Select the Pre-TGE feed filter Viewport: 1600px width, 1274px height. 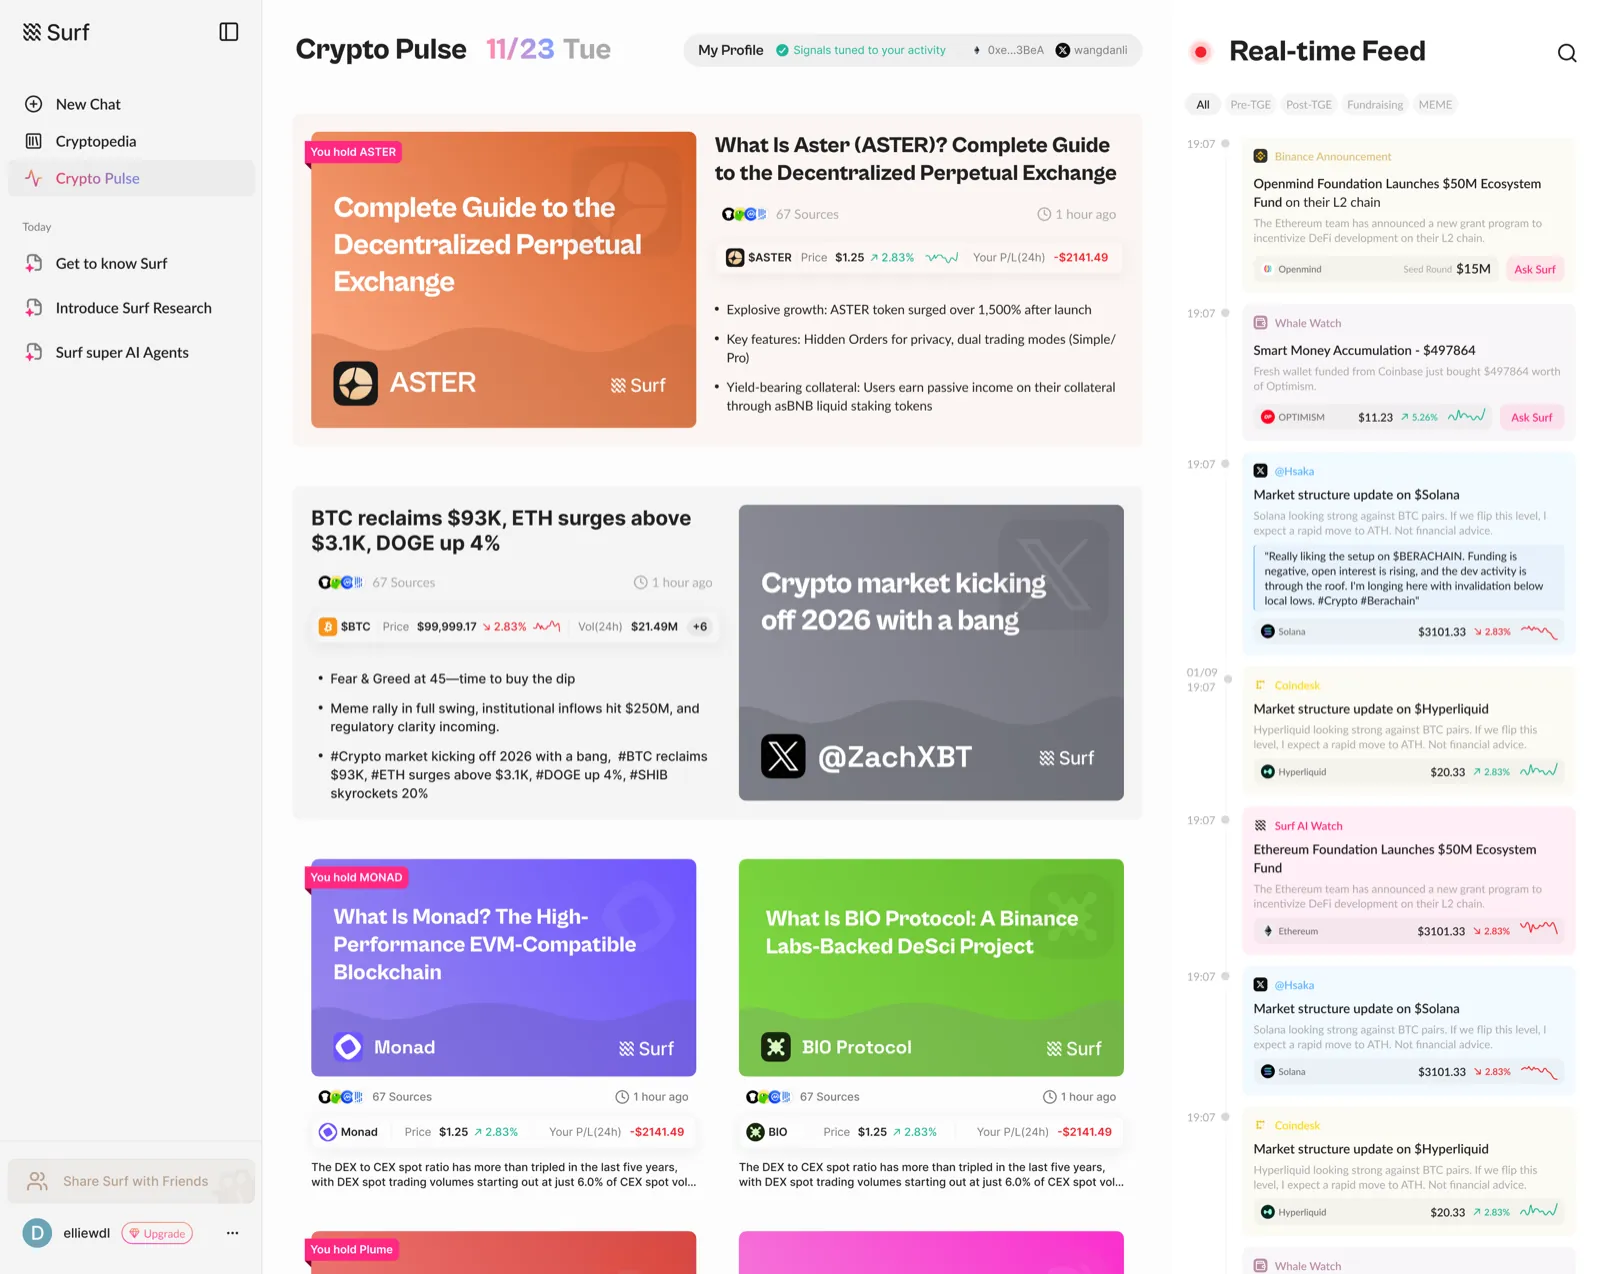tap(1250, 104)
